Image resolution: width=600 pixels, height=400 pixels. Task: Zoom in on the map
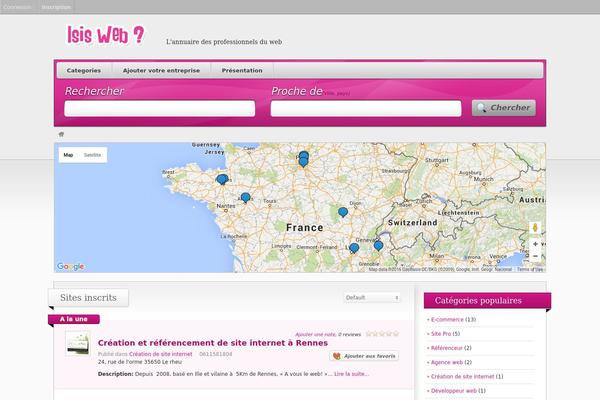535,244
